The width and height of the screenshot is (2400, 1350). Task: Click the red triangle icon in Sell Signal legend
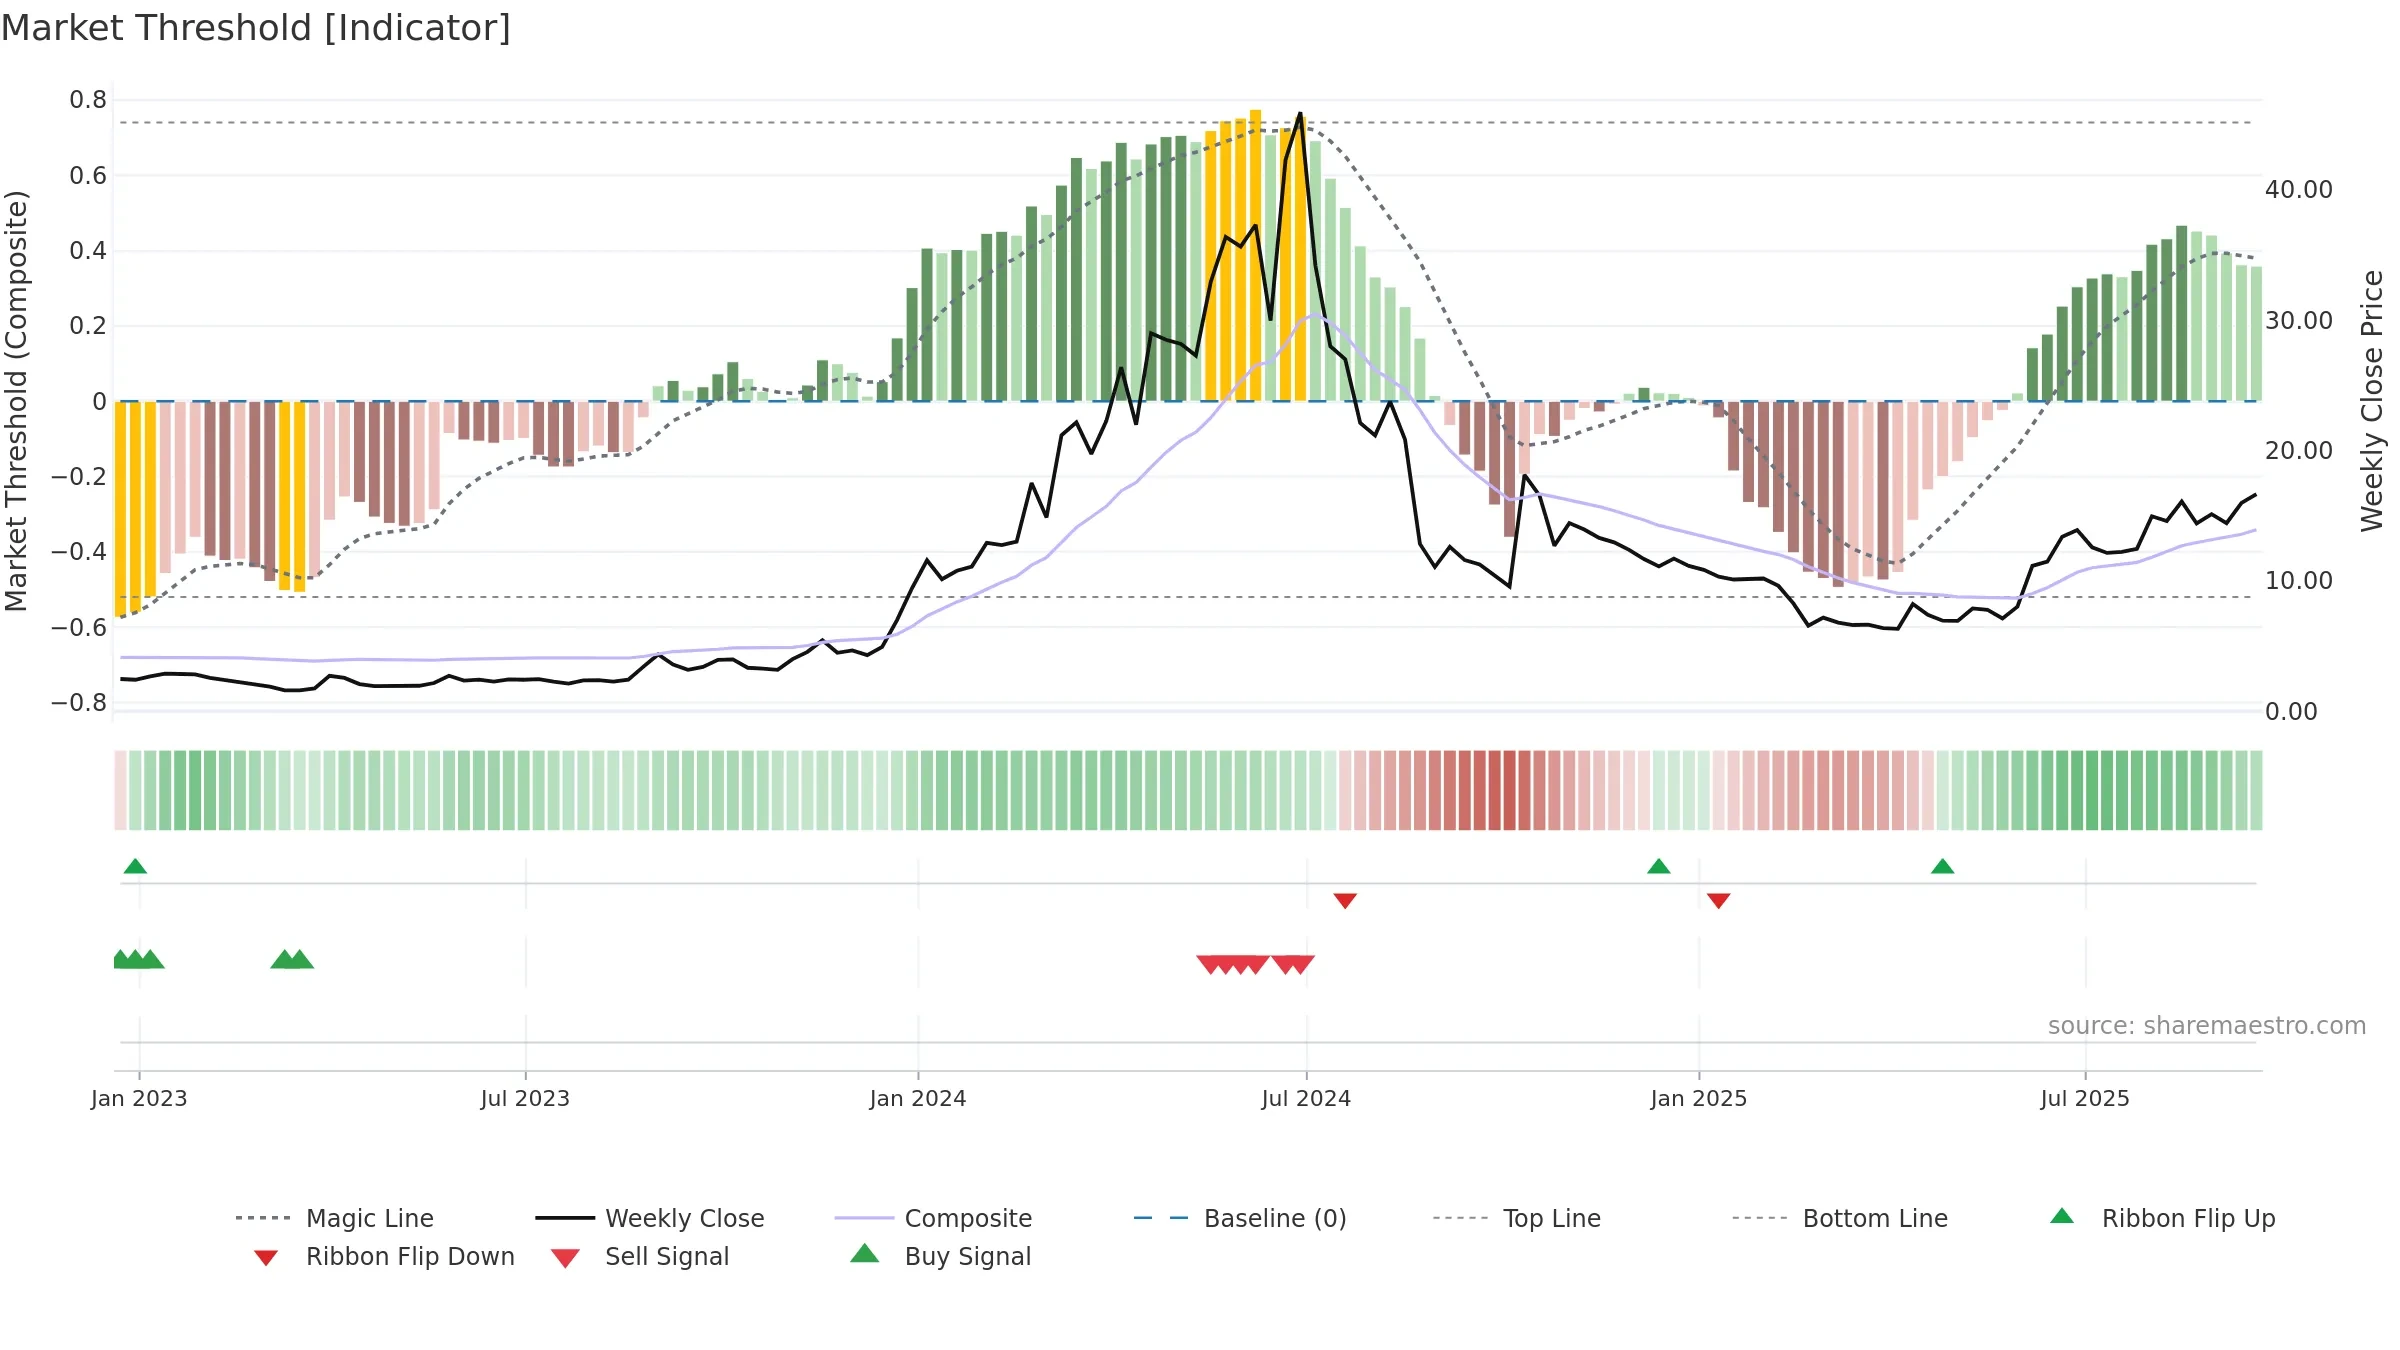pos(565,1258)
